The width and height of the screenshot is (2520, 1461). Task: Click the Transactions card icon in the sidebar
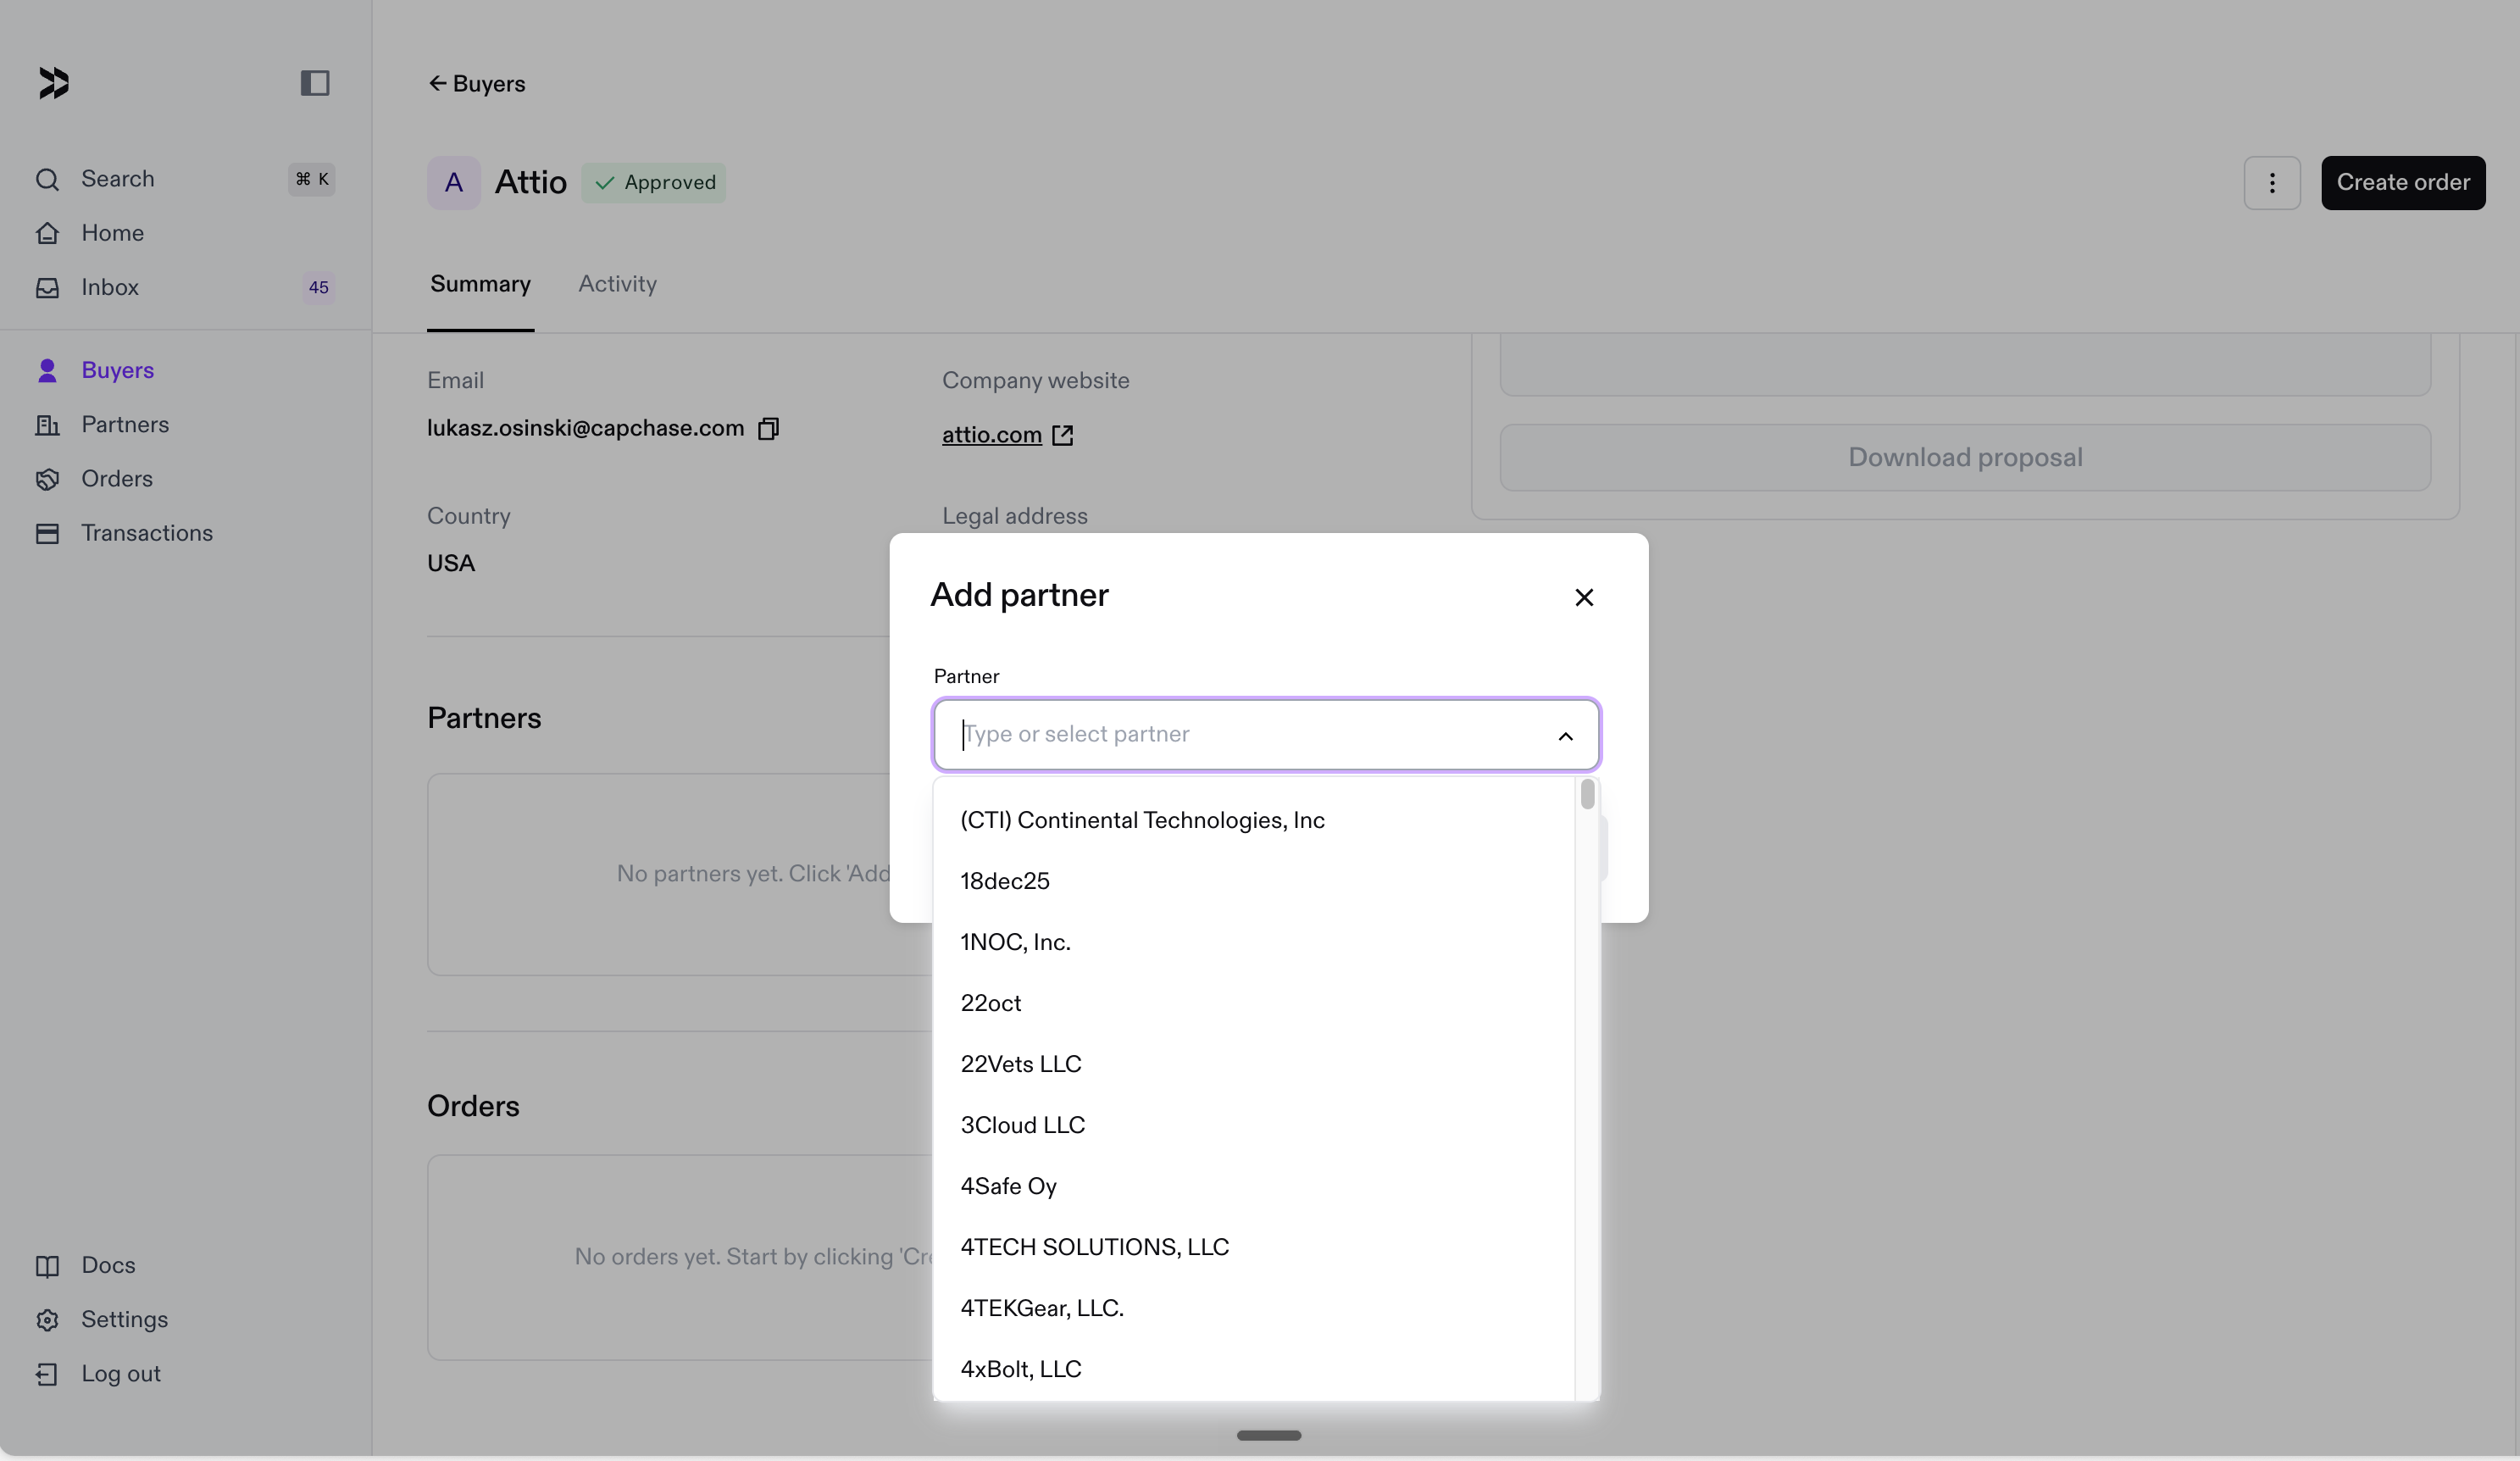coord(47,533)
